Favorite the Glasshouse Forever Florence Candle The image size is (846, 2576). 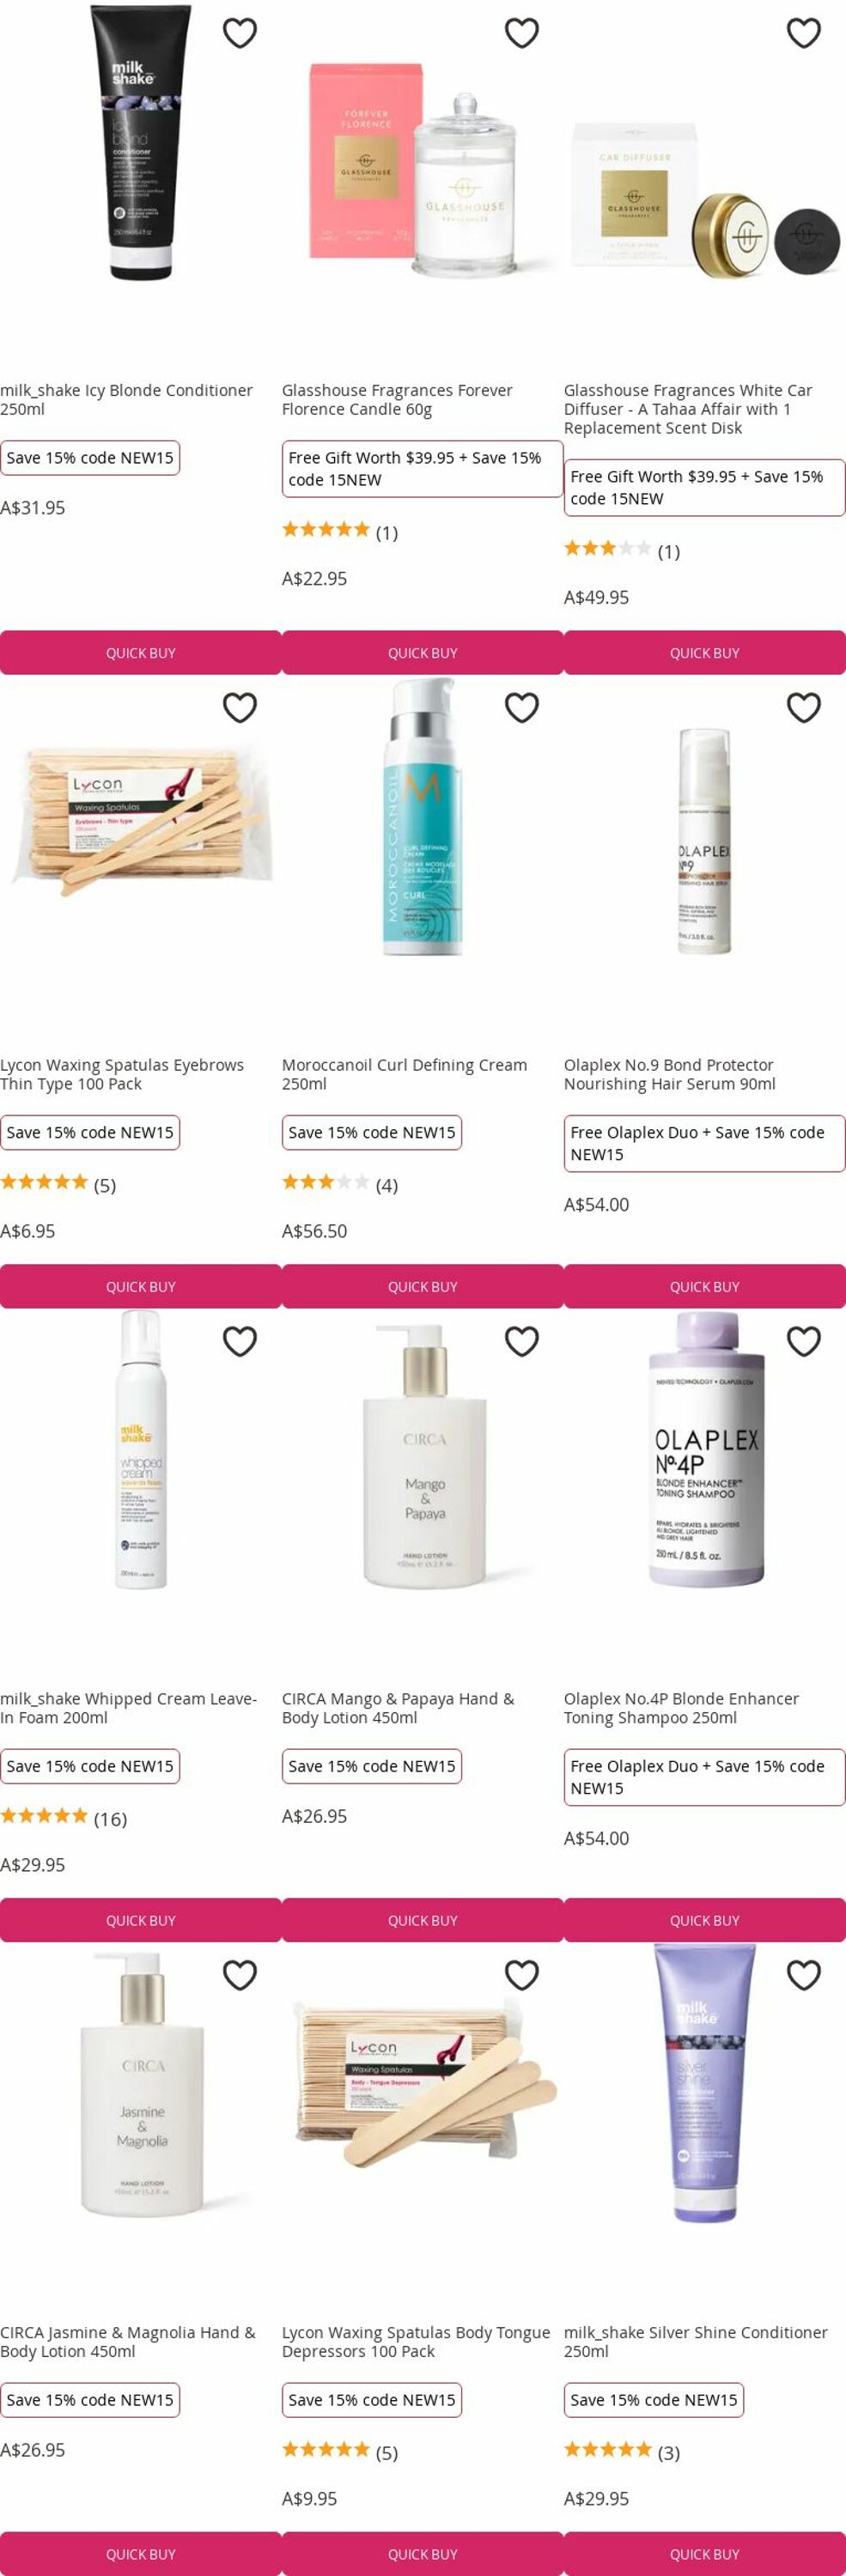click(x=522, y=33)
